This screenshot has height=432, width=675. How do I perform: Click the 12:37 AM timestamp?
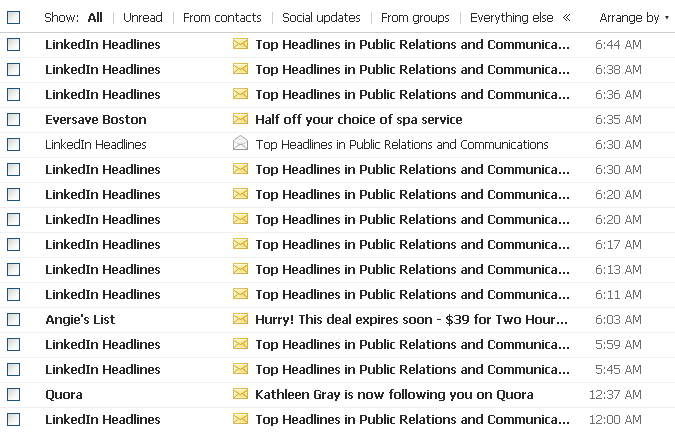click(x=615, y=394)
